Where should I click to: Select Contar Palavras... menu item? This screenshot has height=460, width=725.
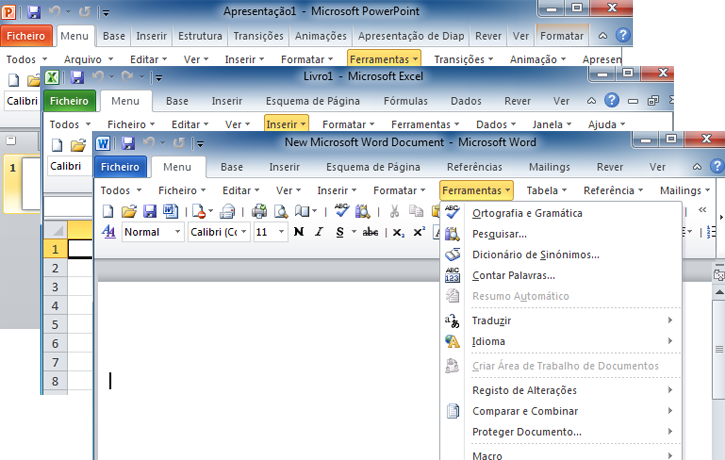click(561, 276)
